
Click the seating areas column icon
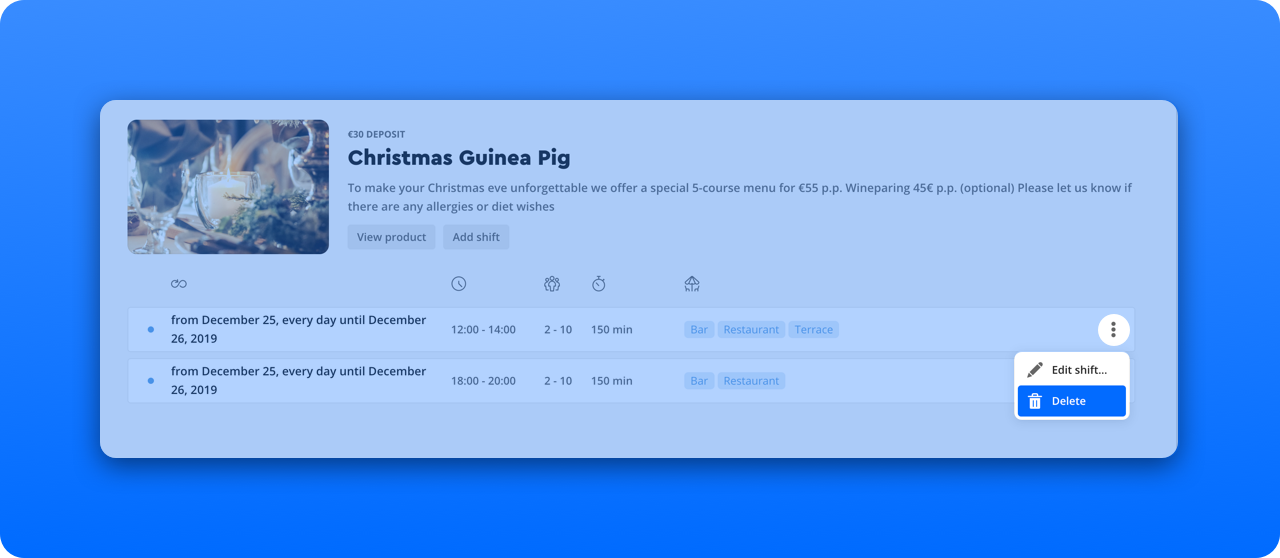[692, 284]
